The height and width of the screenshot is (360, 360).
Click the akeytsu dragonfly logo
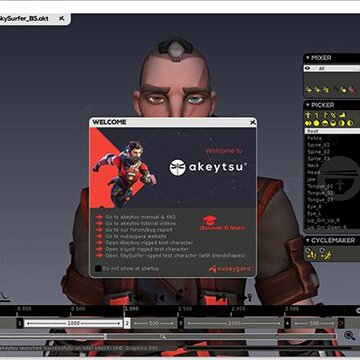tap(177, 167)
